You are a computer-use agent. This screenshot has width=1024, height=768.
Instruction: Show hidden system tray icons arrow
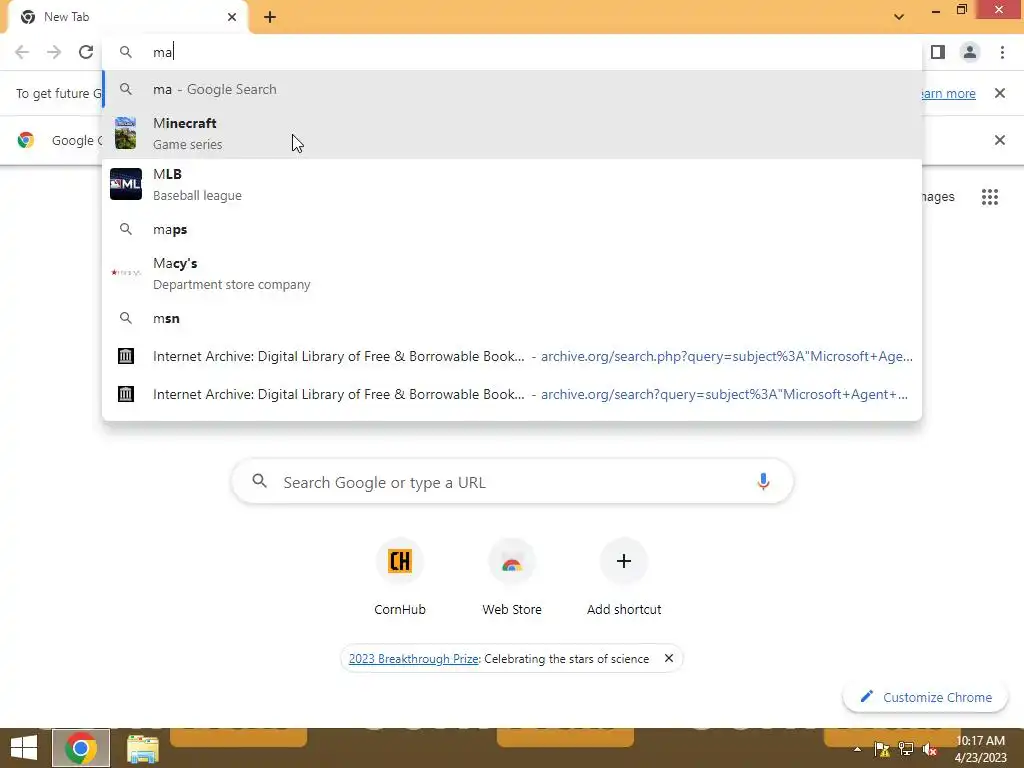click(857, 749)
